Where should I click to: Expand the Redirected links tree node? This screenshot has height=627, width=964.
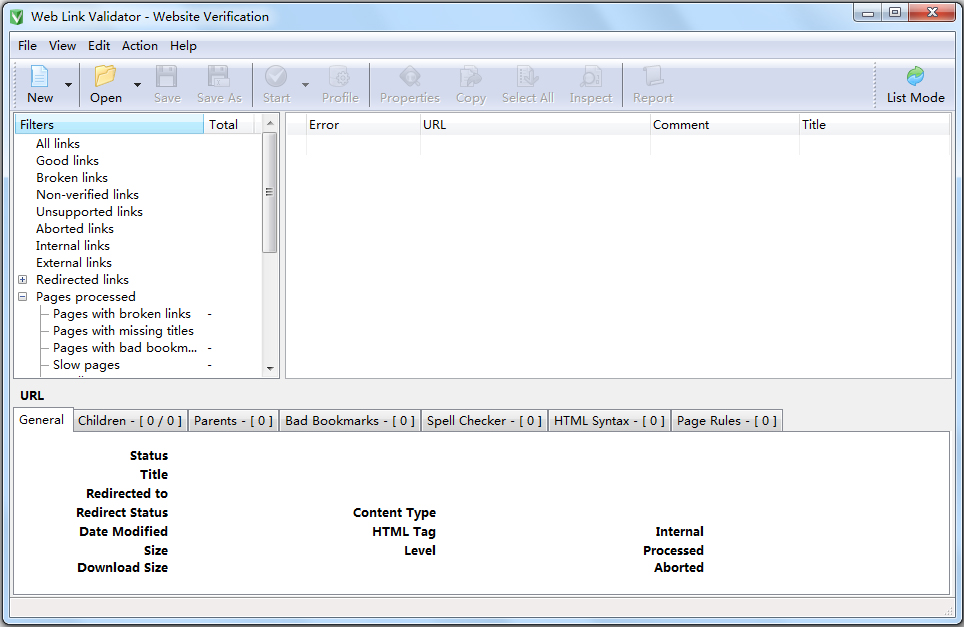coord(23,280)
